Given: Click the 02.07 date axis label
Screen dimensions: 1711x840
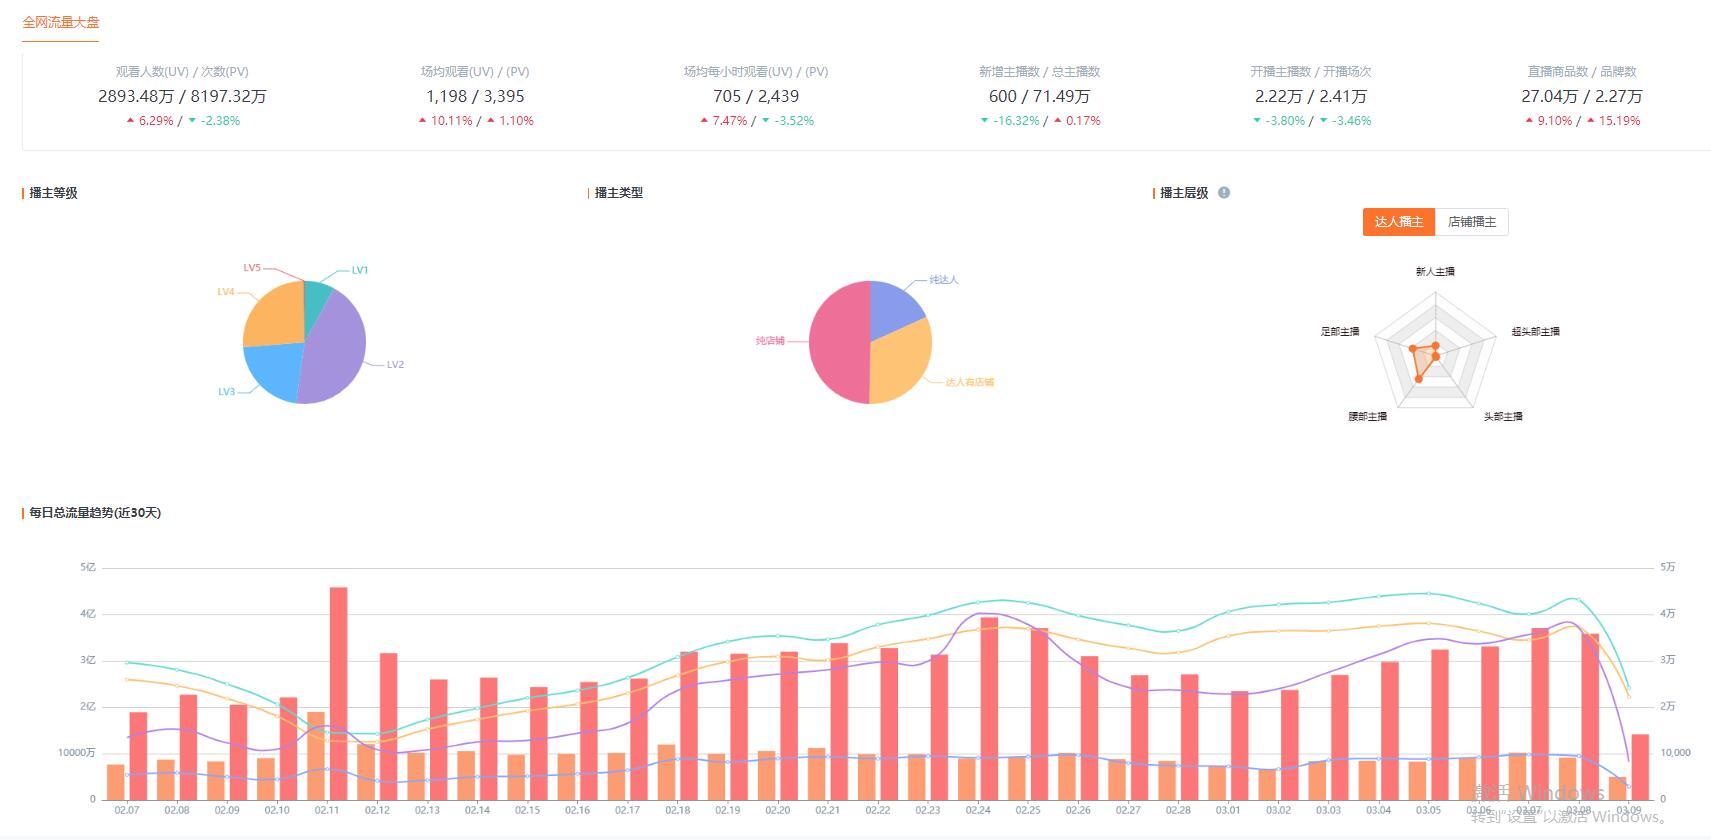Looking at the screenshot, I should (x=127, y=810).
